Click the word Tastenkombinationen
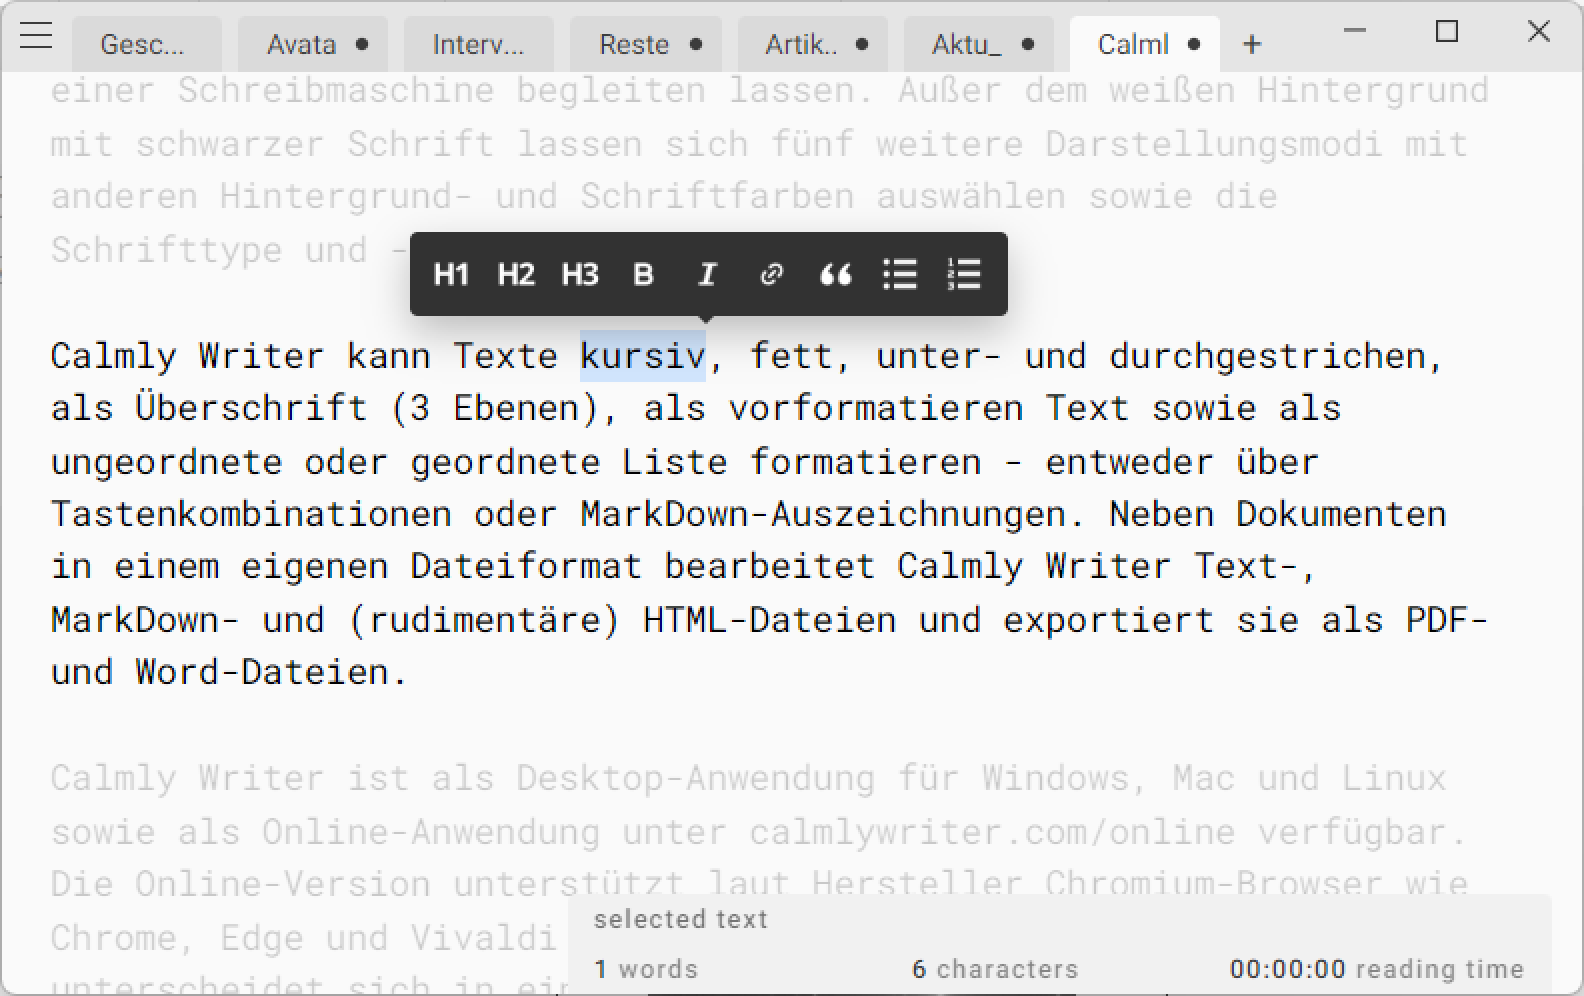The image size is (1584, 996). point(251,514)
